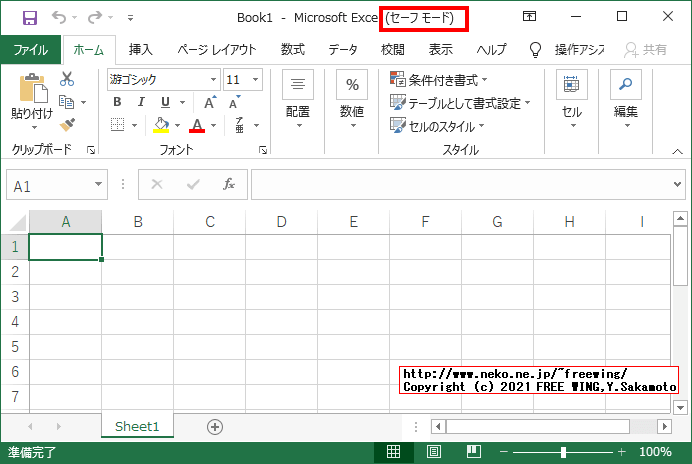Click inside the formula bar
The image size is (692, 464).
point(461,185)
